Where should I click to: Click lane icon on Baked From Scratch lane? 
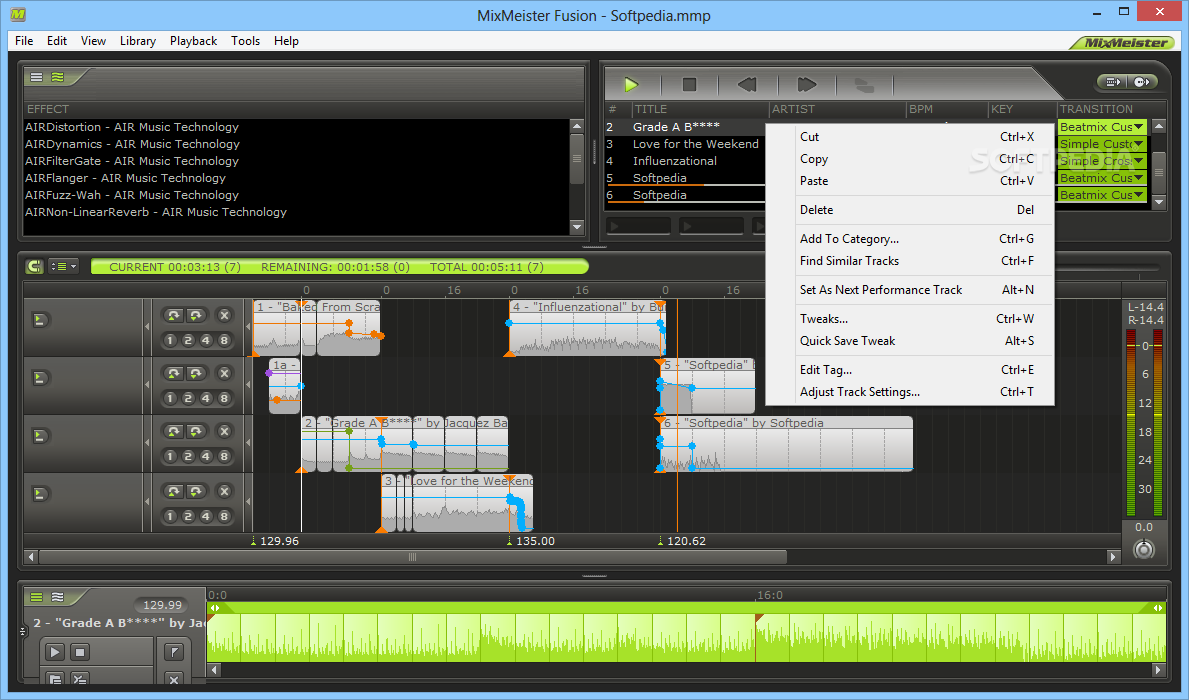point(39,320)
